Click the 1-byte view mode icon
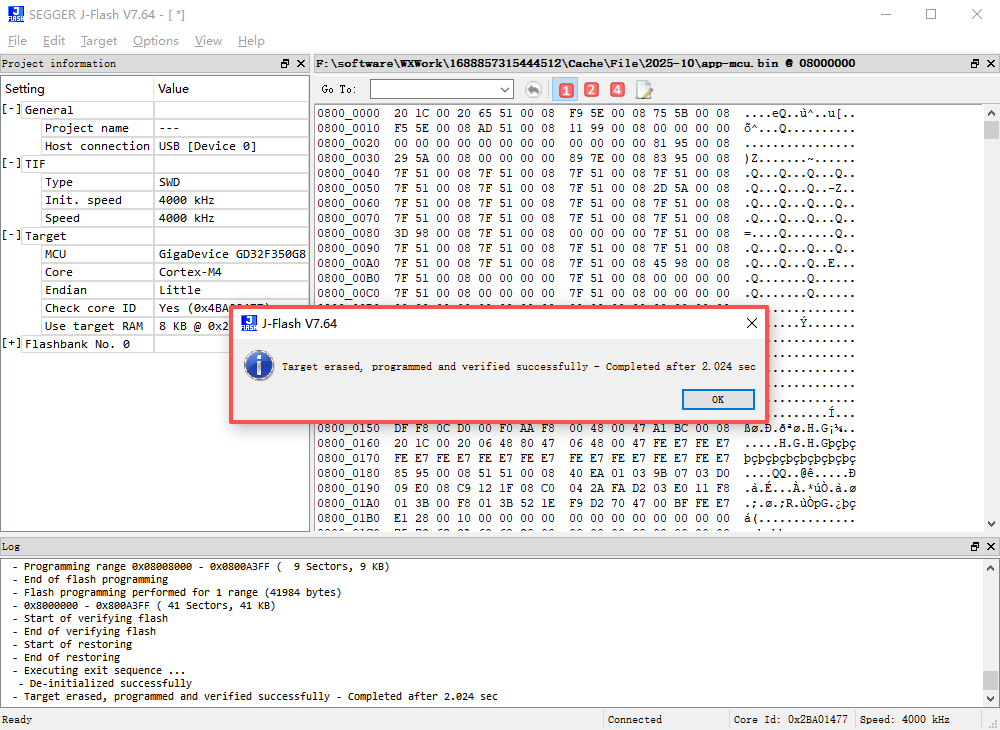Image resolution: width=1000 pixels, height=730 pixels. (x=565, y=90)
